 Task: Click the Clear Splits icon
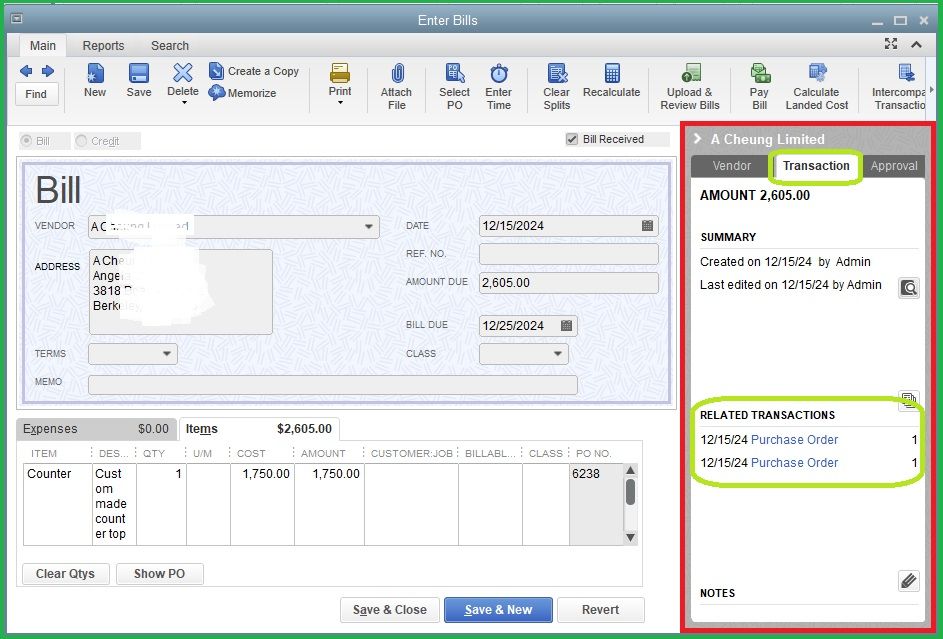click(x=557, y=73)
